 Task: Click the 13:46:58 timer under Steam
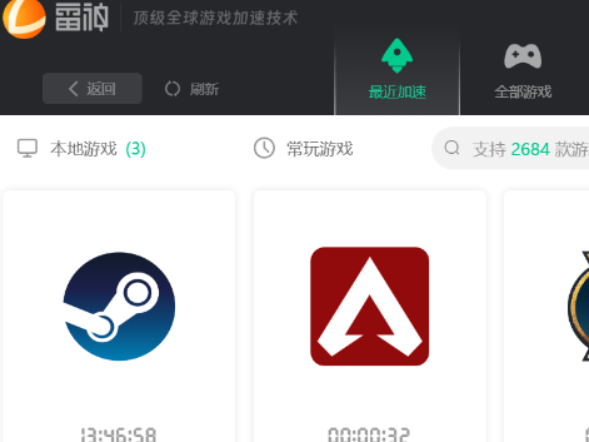119,434
